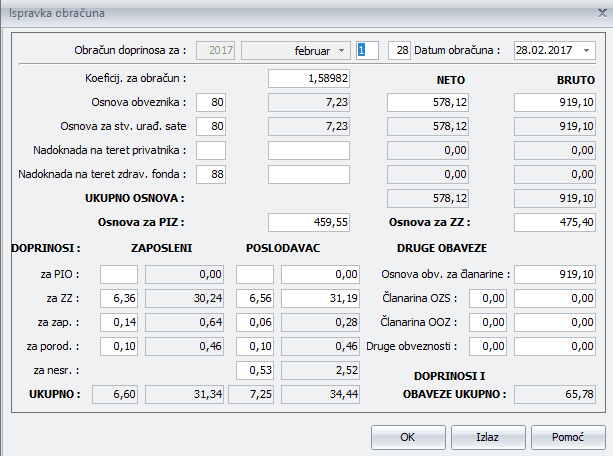Screen dimensions: 613x456
Task: Click the end day field showing 28
Action: [x=399, y=50]
